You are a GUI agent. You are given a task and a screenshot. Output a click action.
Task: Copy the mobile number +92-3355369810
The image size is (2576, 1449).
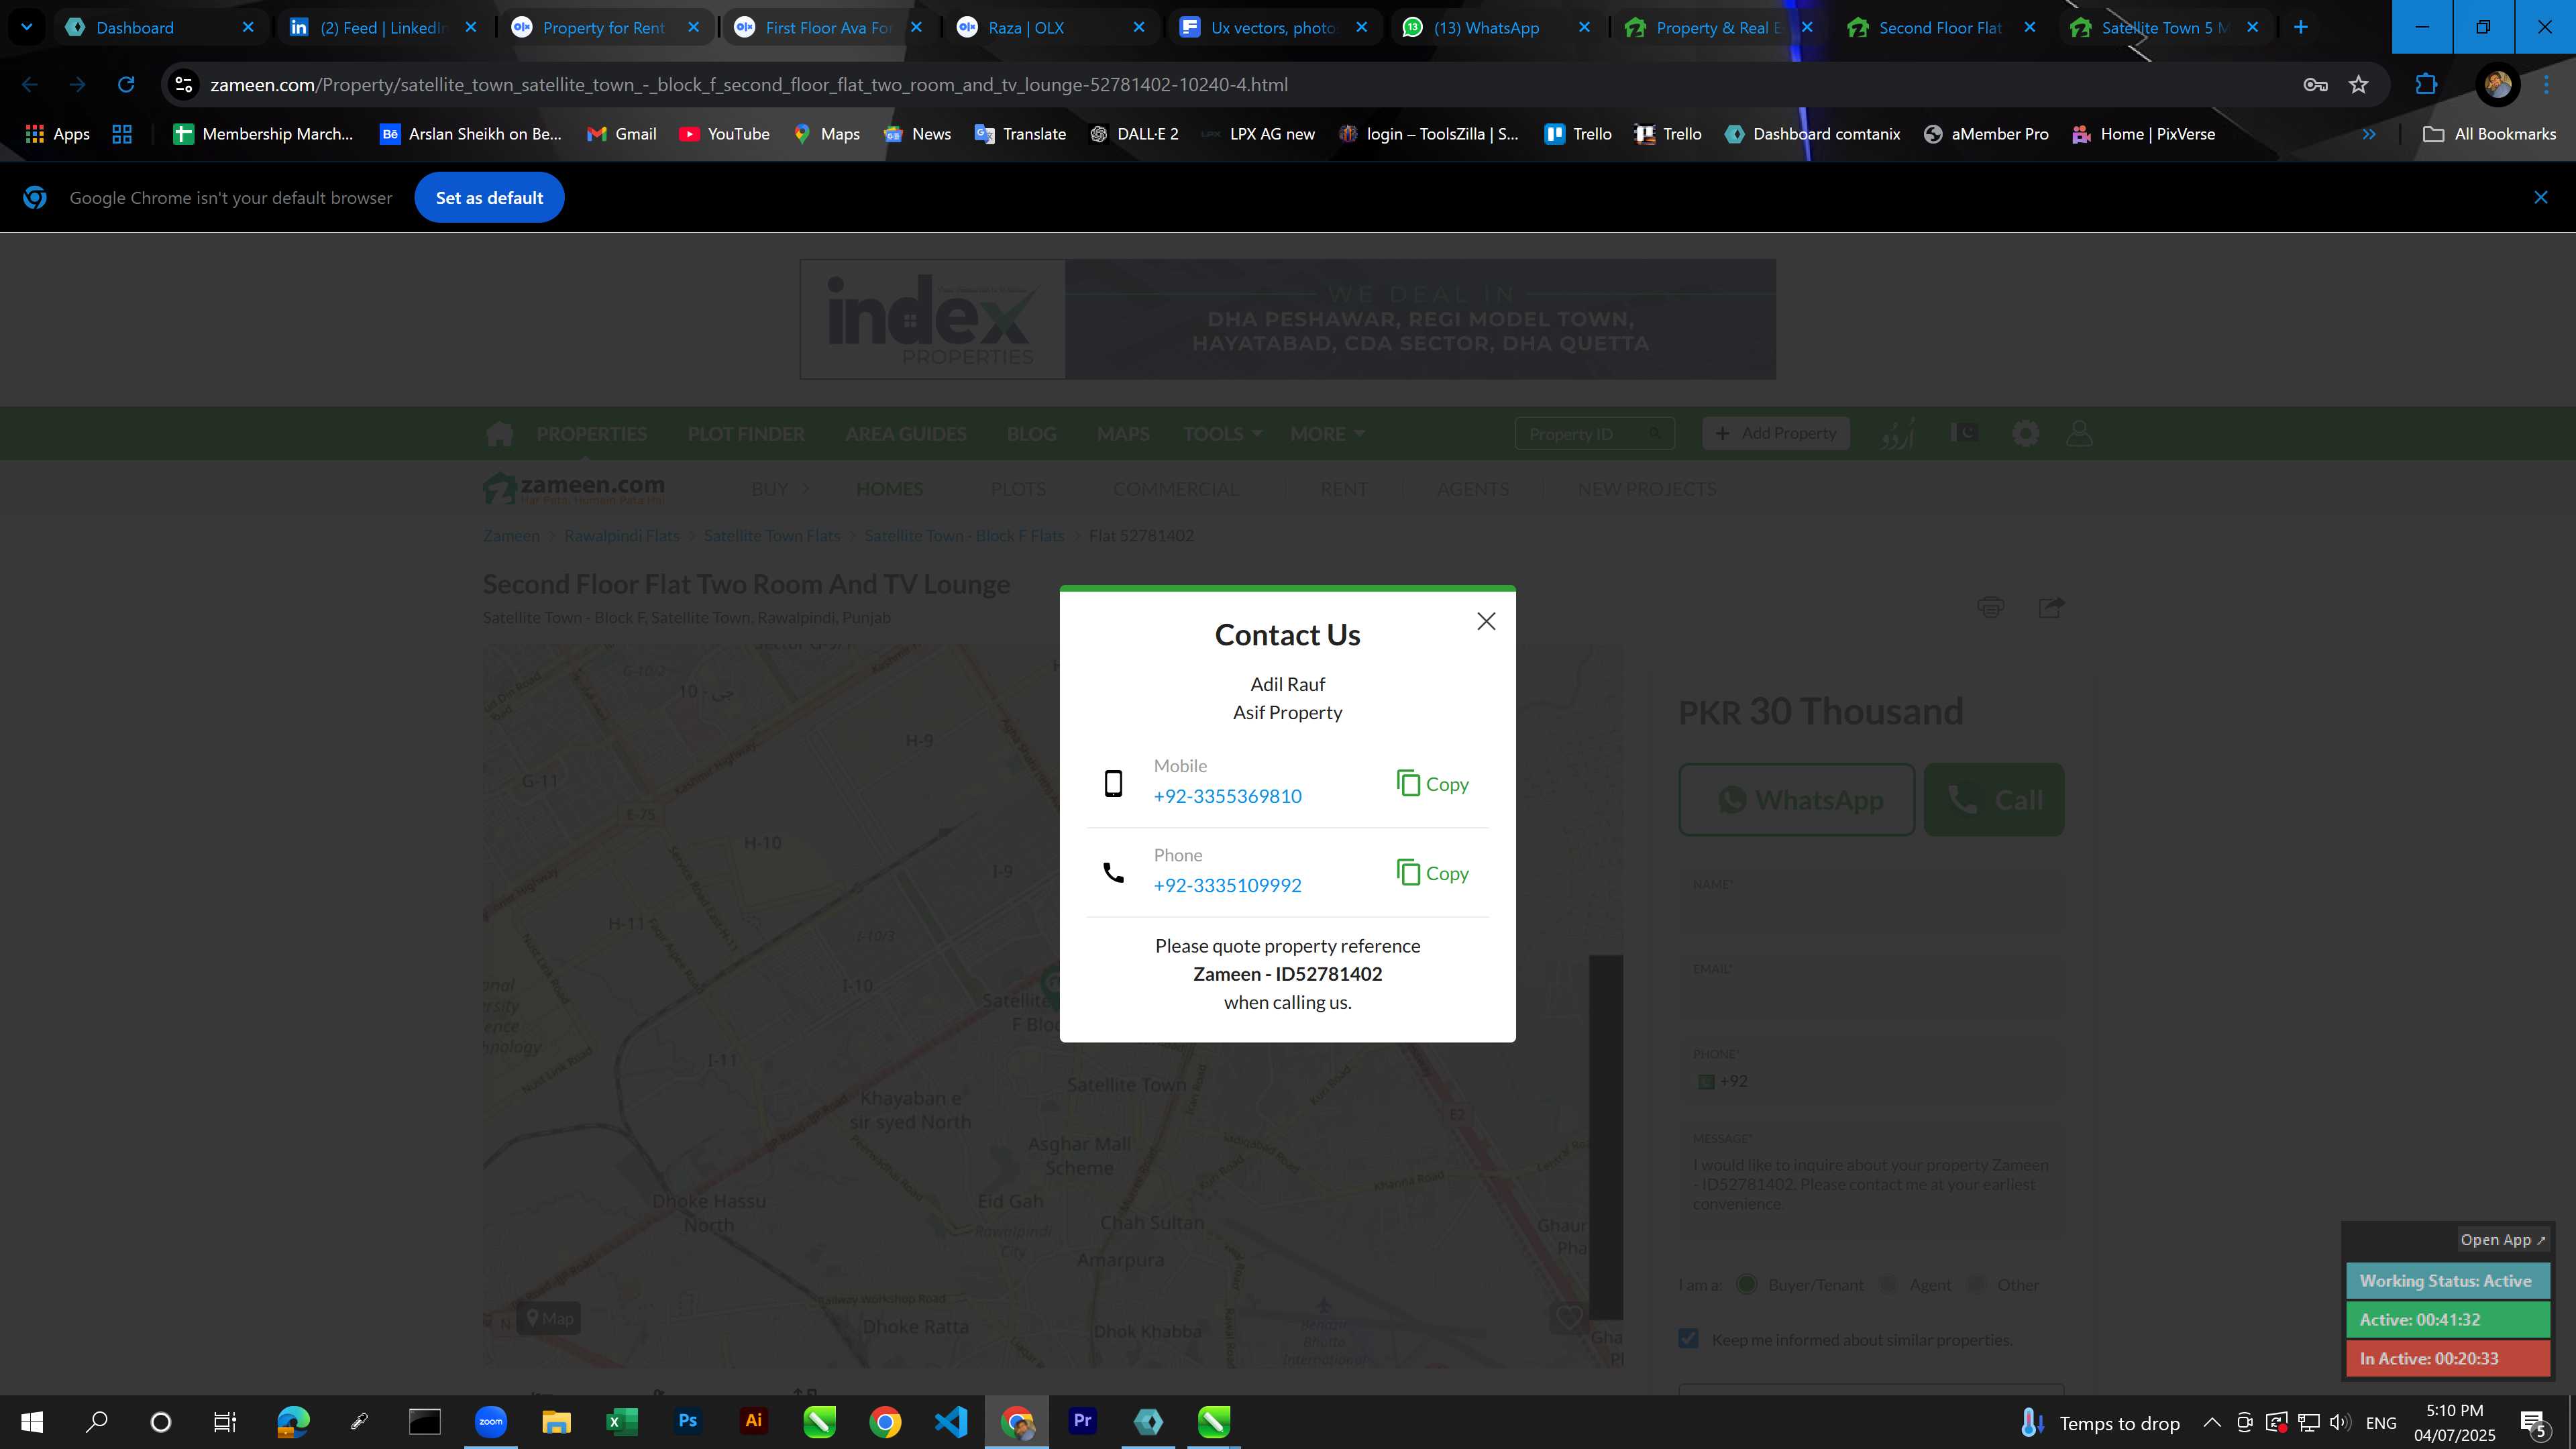pyautogui.click(x=1432, y=784)
